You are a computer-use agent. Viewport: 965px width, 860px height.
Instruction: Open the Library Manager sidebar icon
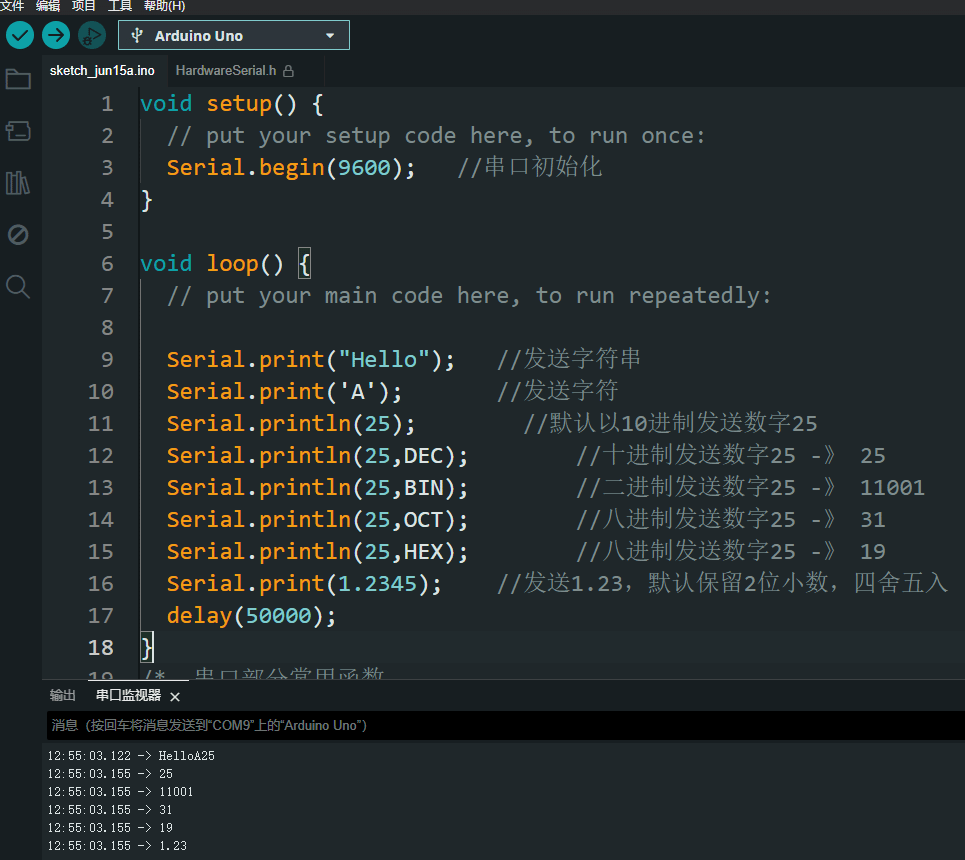click(18, 183)
